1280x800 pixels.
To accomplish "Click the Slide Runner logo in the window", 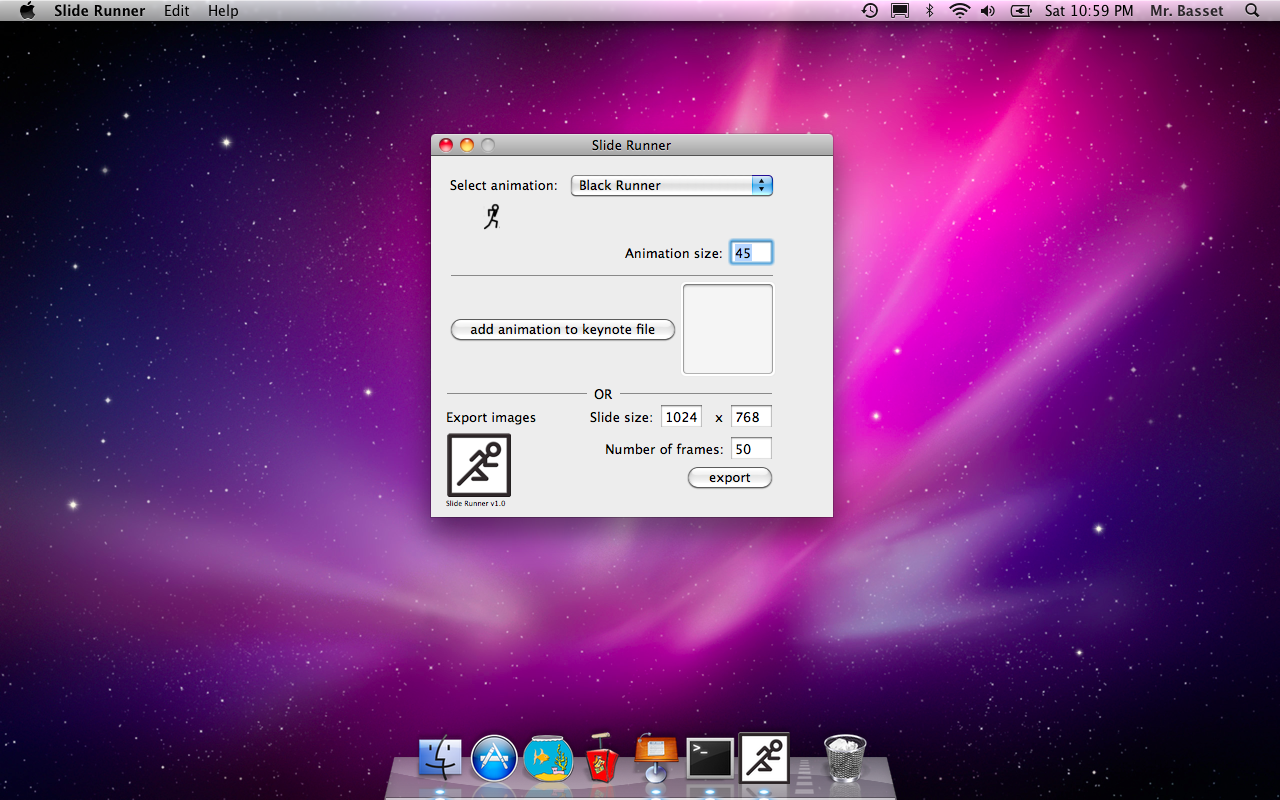I will (x=479, y=465).
